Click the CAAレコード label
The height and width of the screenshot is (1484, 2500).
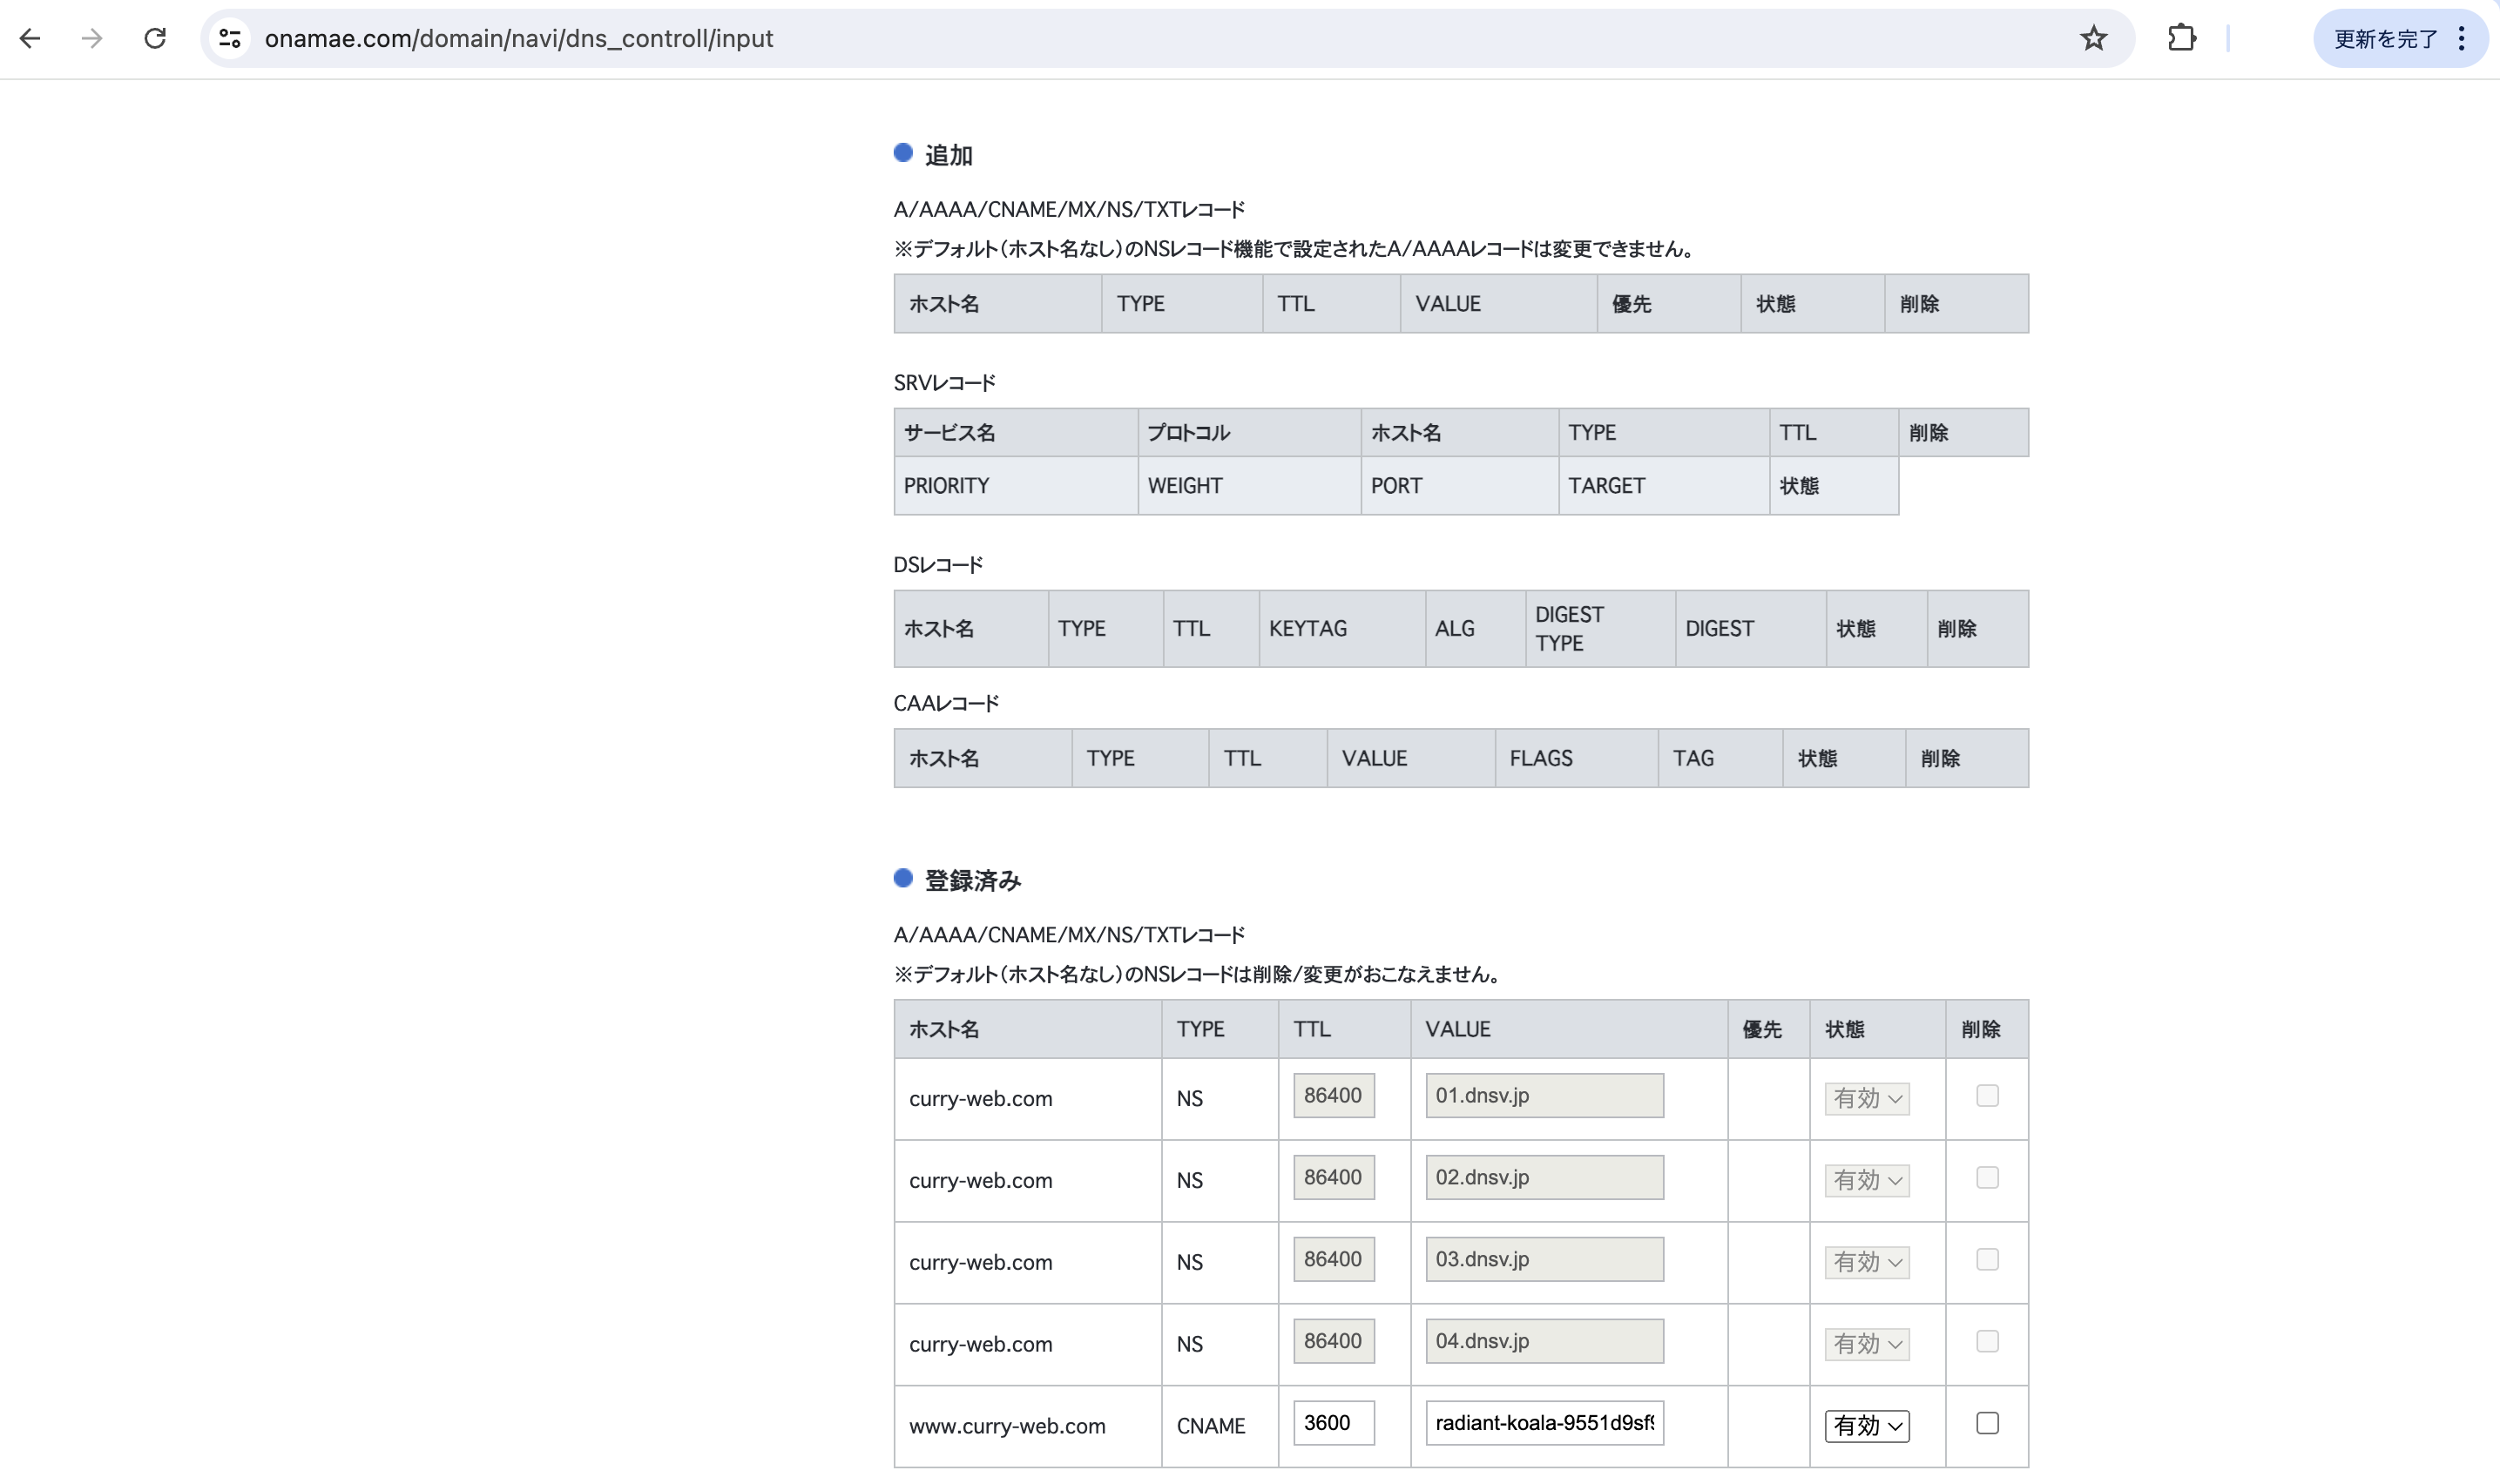[x=946, y=704]
